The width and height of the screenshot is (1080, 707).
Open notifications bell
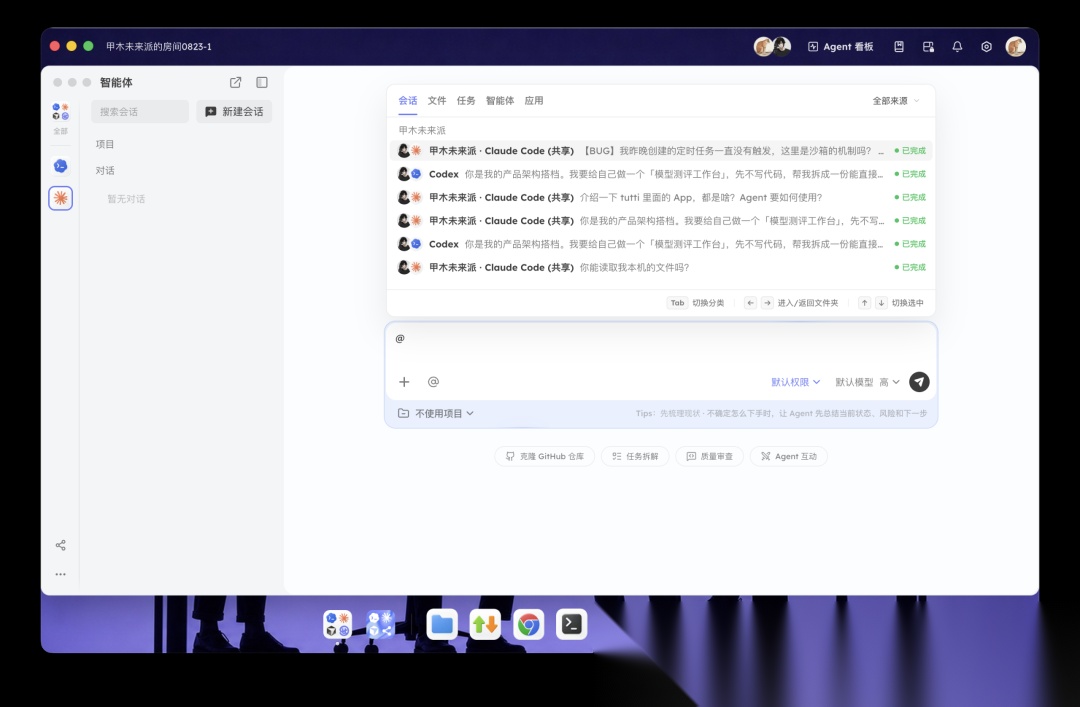pos(957,46)
